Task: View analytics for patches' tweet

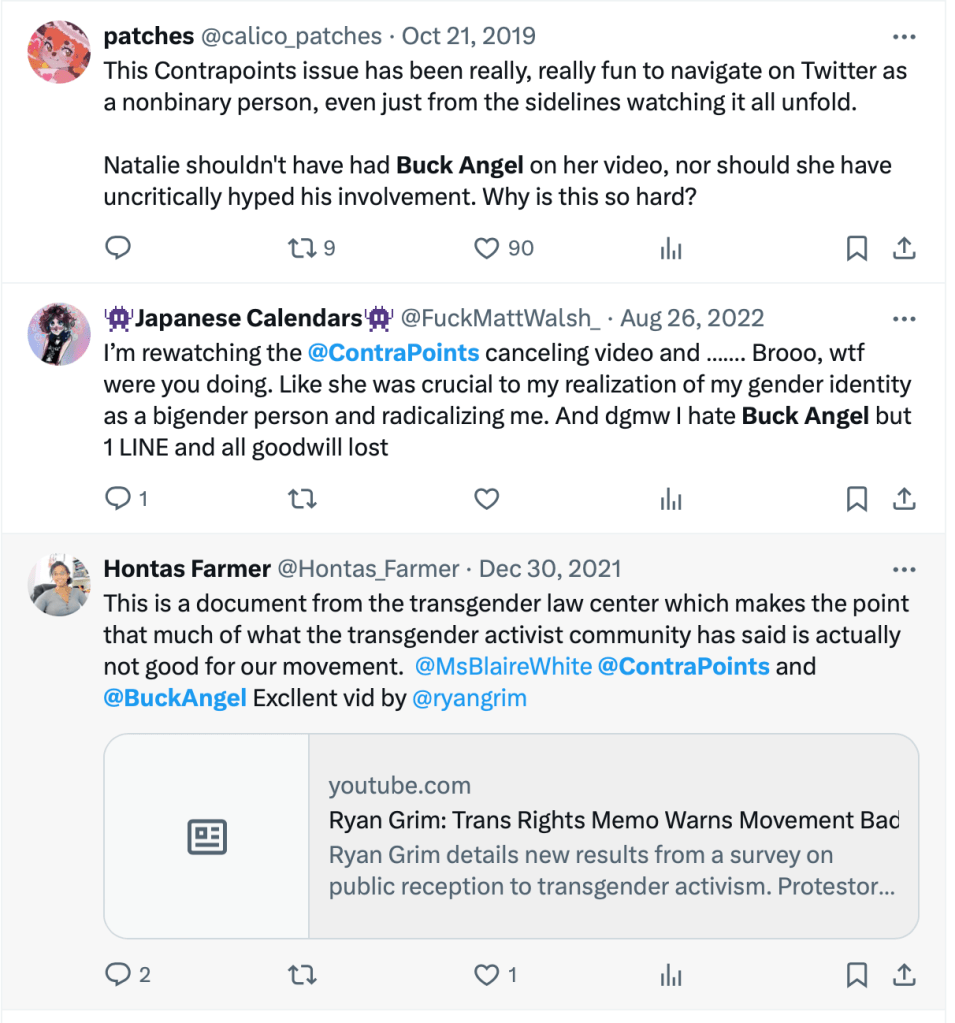Action: (x=671, y=249)
